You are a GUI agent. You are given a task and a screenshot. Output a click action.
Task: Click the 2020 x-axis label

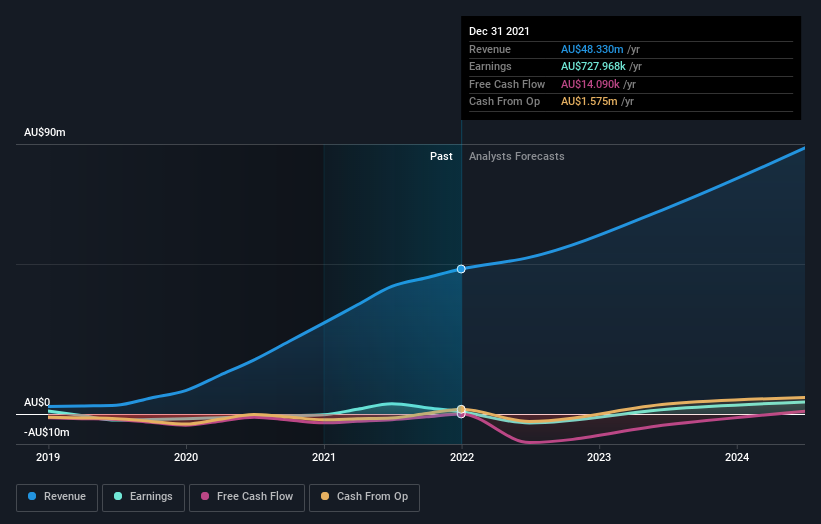[186, 458]
